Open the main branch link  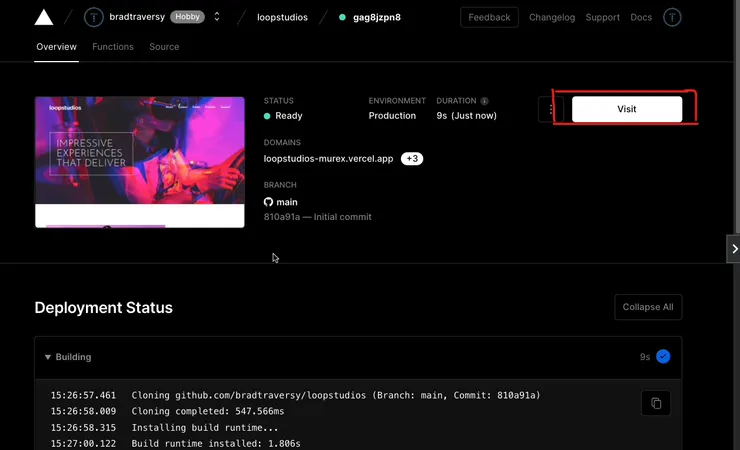286,202
